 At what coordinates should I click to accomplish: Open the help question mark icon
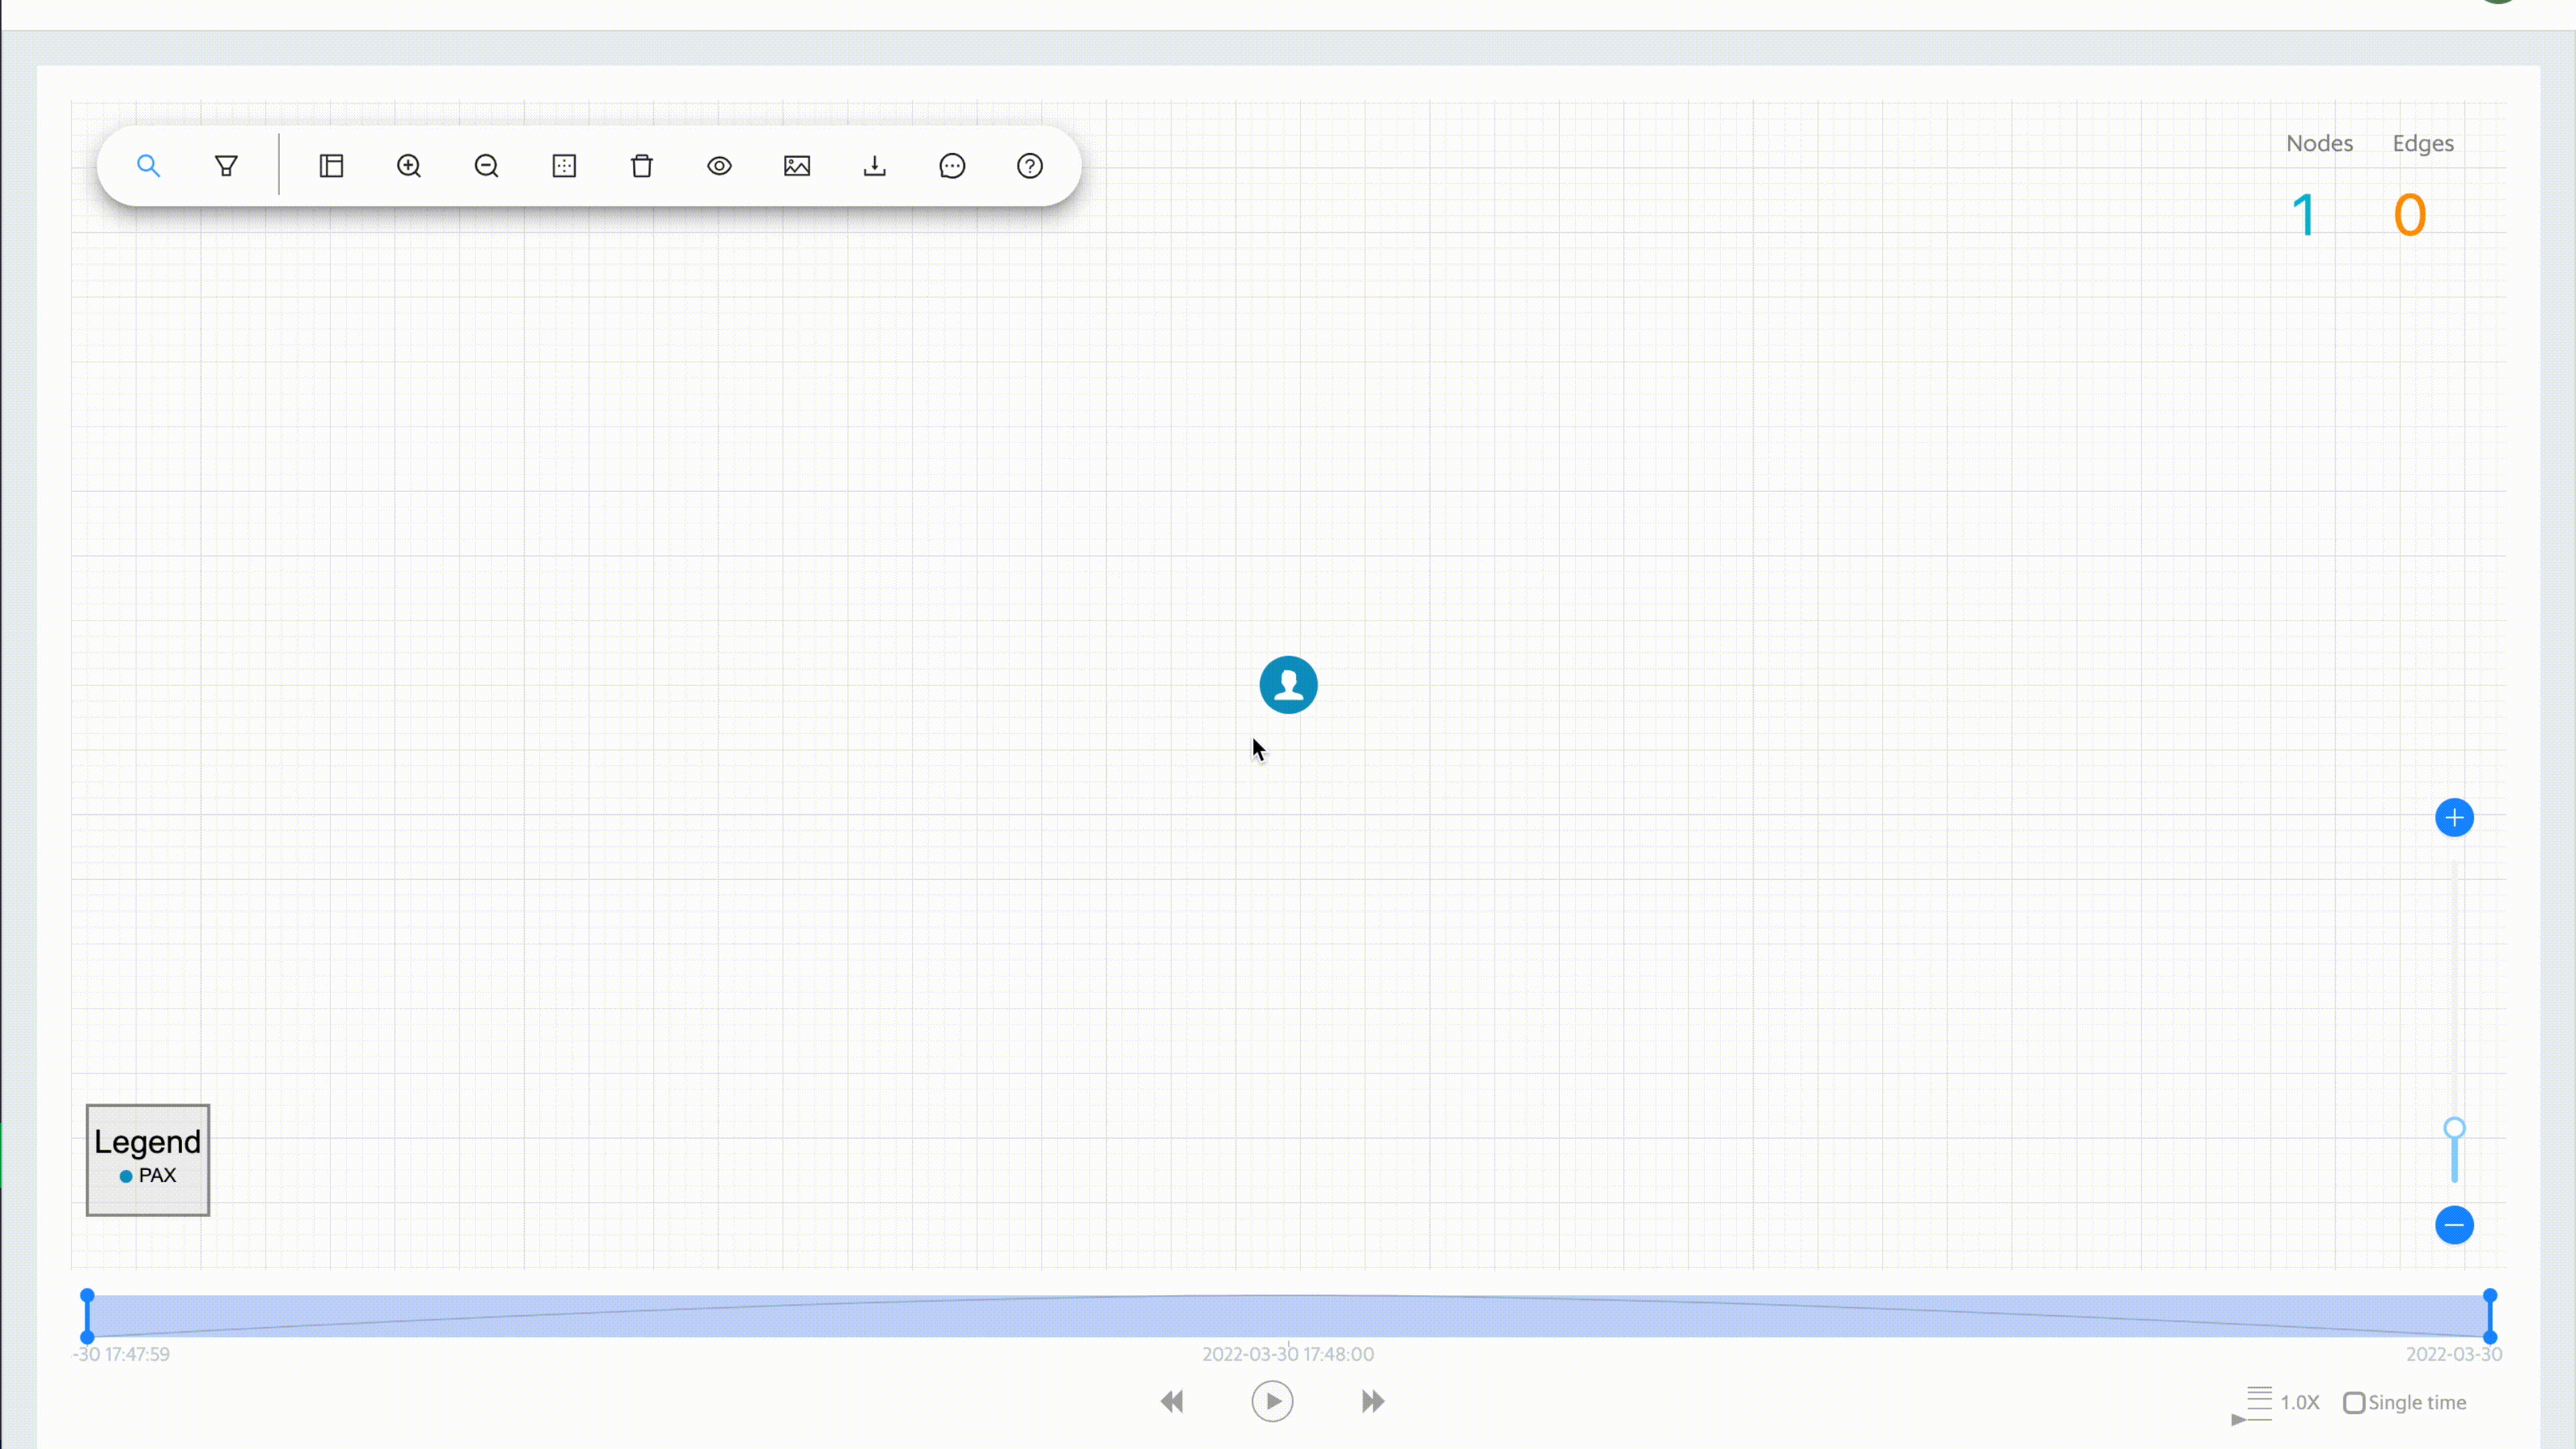click(x=1030, y=166)
